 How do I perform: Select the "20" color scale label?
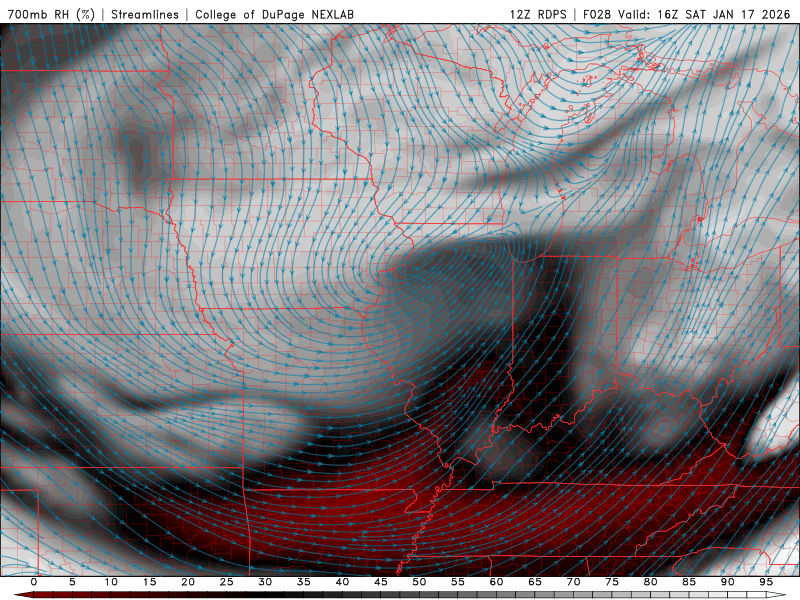188,582
